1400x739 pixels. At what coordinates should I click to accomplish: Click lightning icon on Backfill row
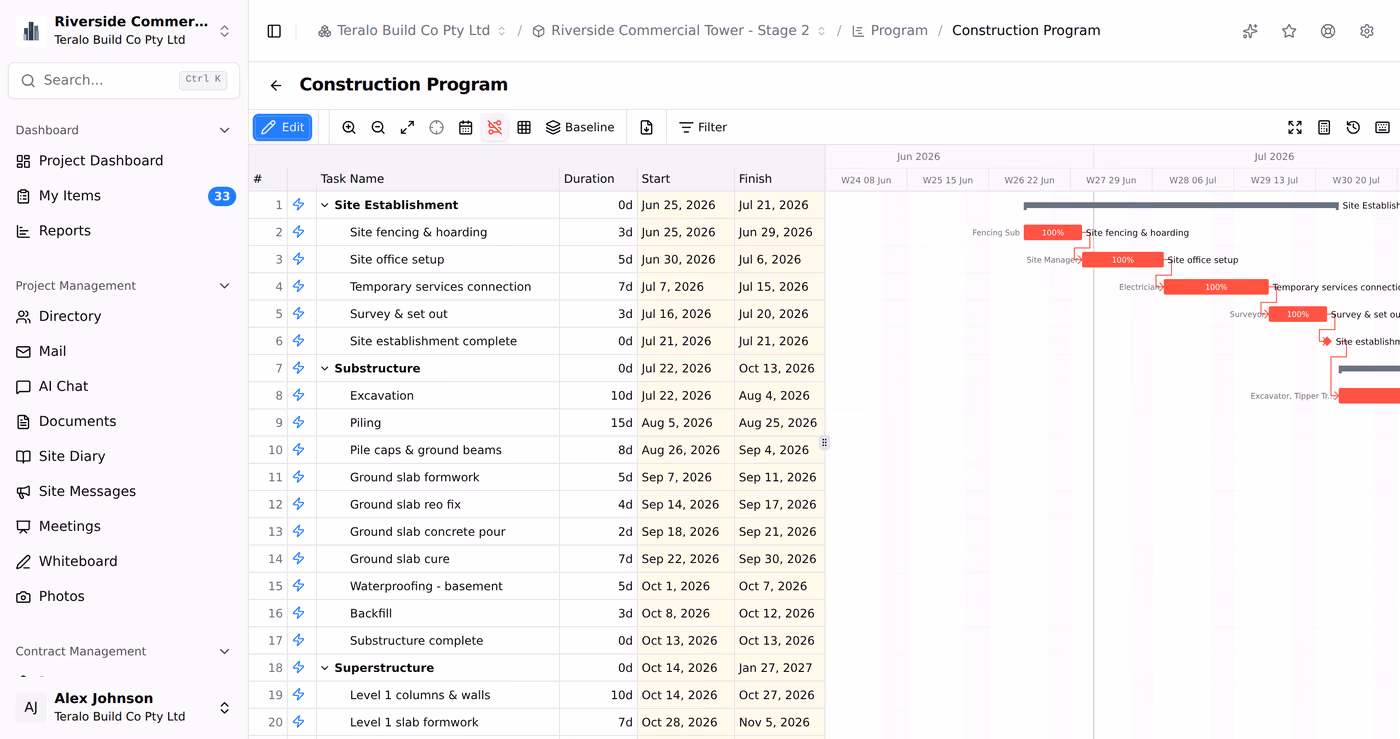298,613
